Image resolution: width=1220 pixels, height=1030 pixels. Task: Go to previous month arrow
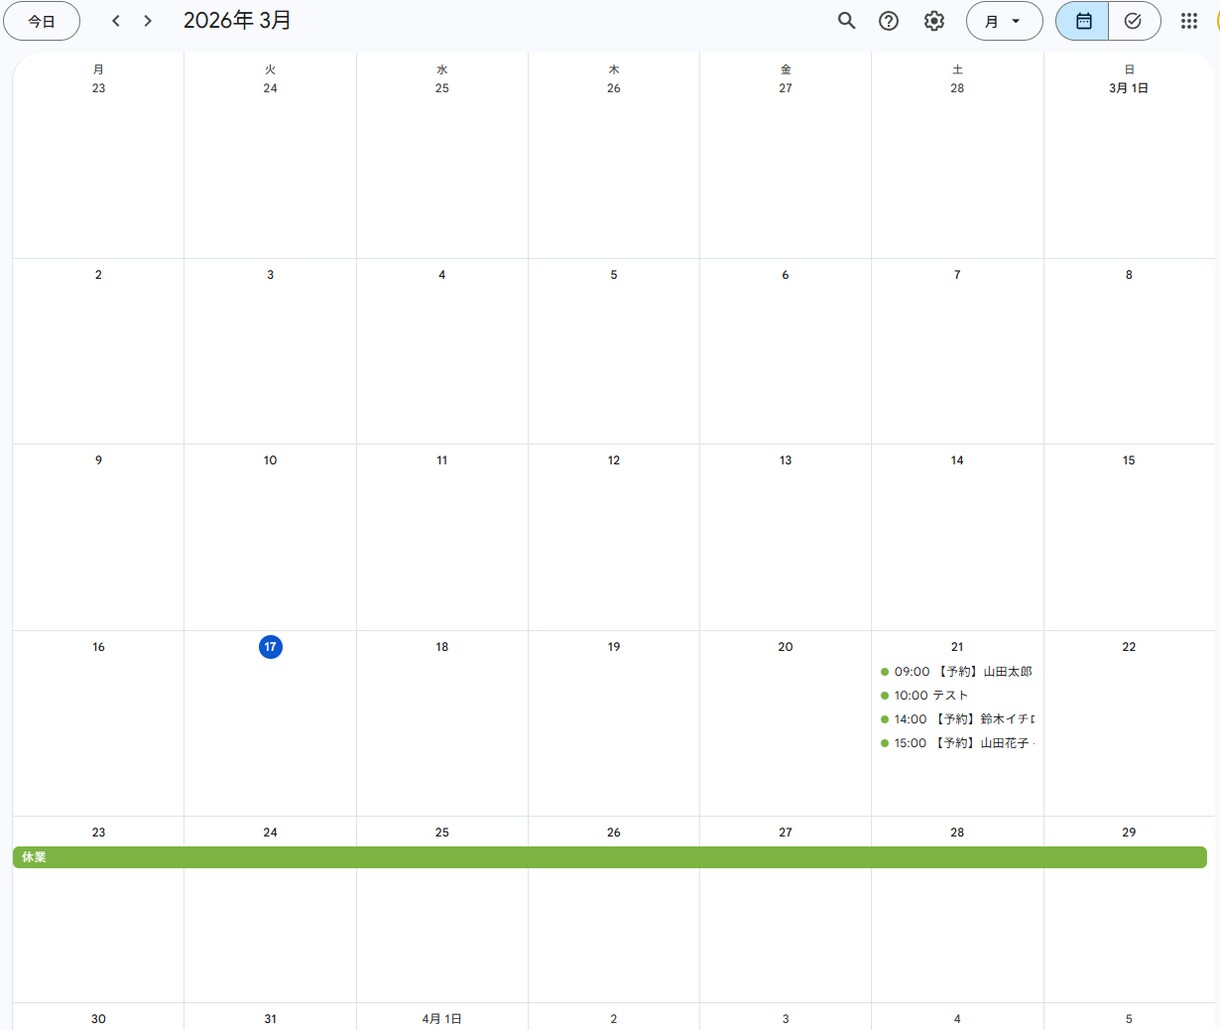[116, 21]
